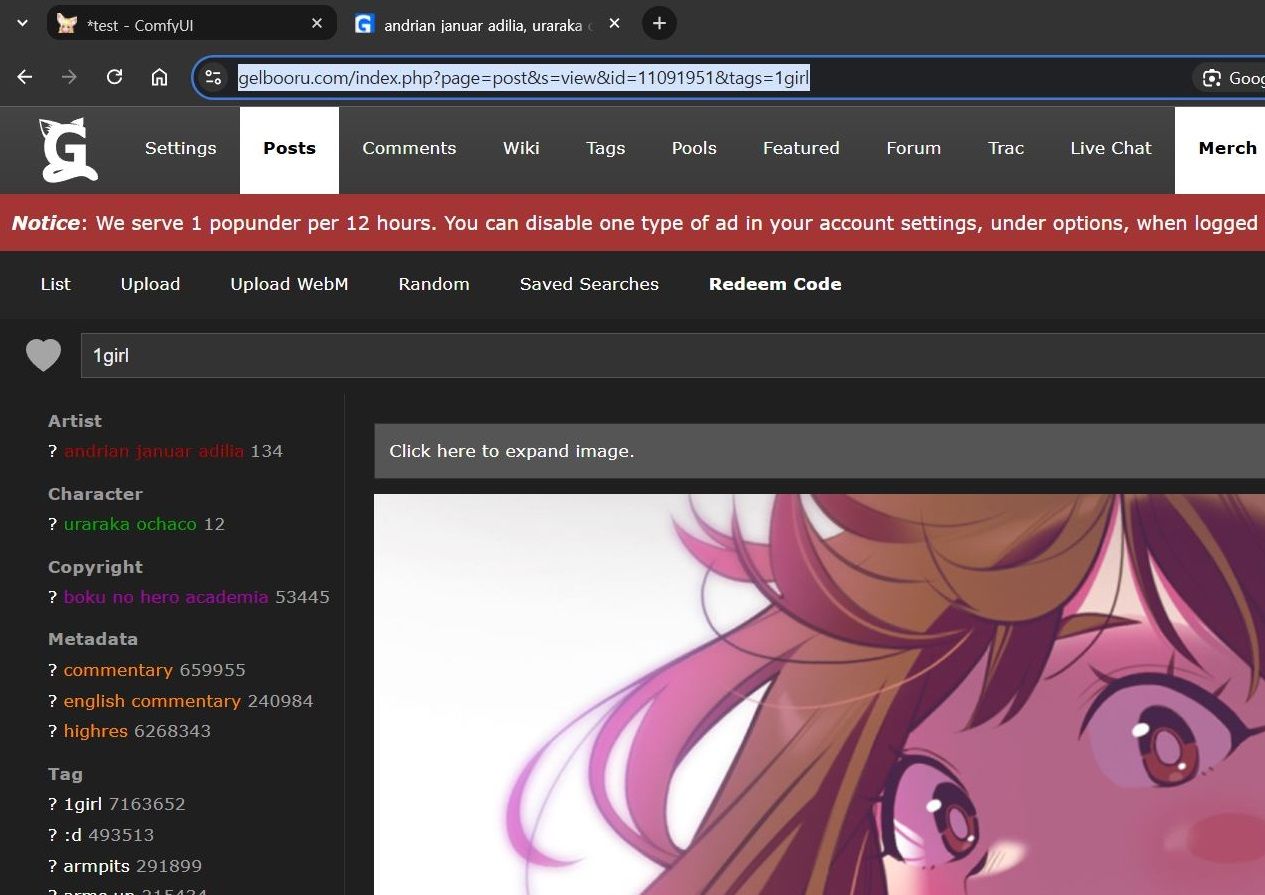Open the Redeem Code link
The height and width of the screenshot is (895, 1265).
point(775,284)
